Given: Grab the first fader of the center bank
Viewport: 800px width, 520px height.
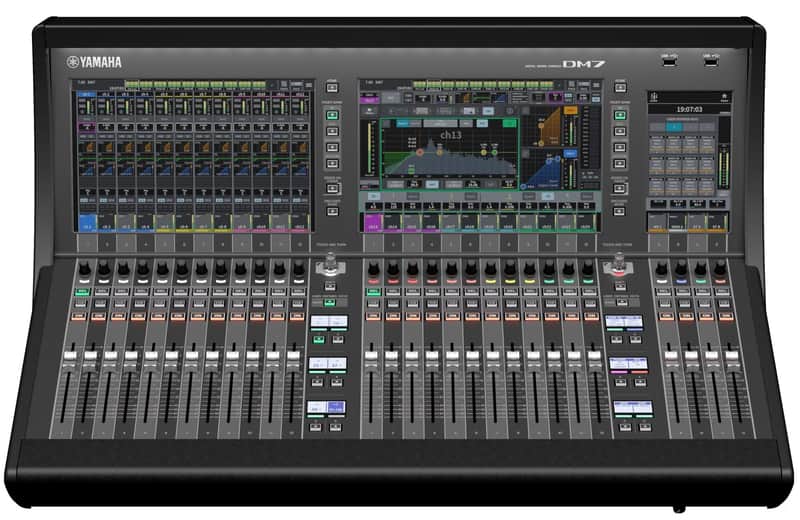Looking at the screenshot, I should pyautogui.click(x=371, y=357).
